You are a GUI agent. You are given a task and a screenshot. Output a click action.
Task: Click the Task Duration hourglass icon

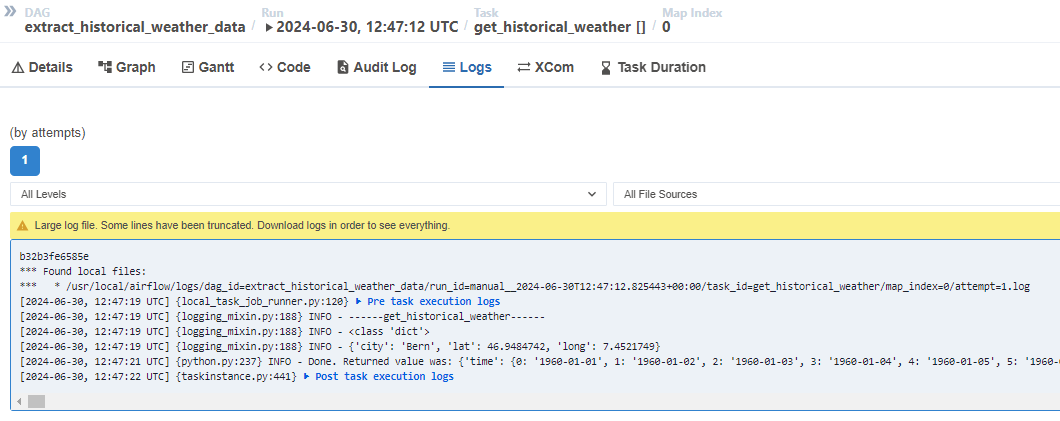(x=606, y=68)
